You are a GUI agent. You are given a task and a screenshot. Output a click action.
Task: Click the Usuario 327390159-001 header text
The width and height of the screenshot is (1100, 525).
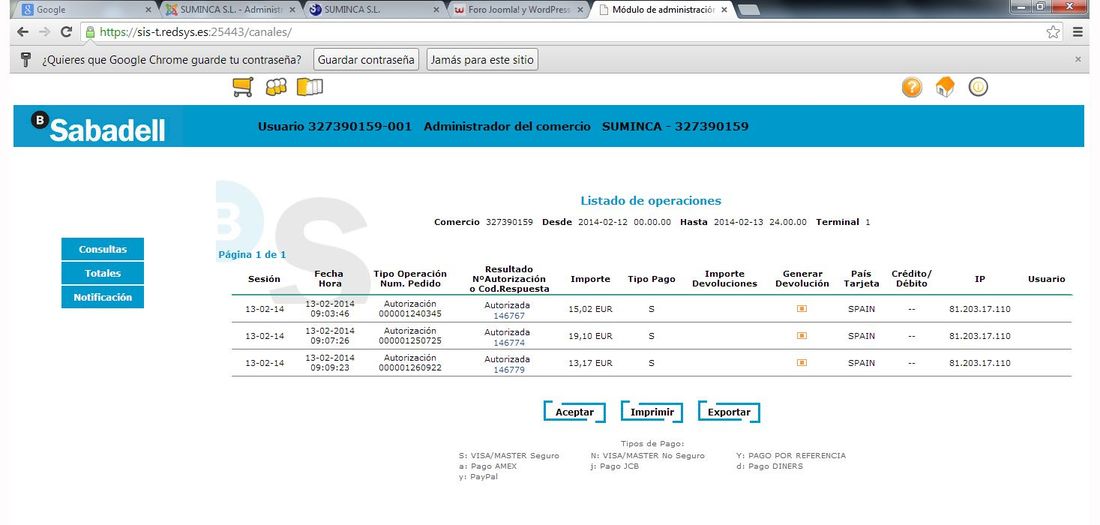pos(335,126)
